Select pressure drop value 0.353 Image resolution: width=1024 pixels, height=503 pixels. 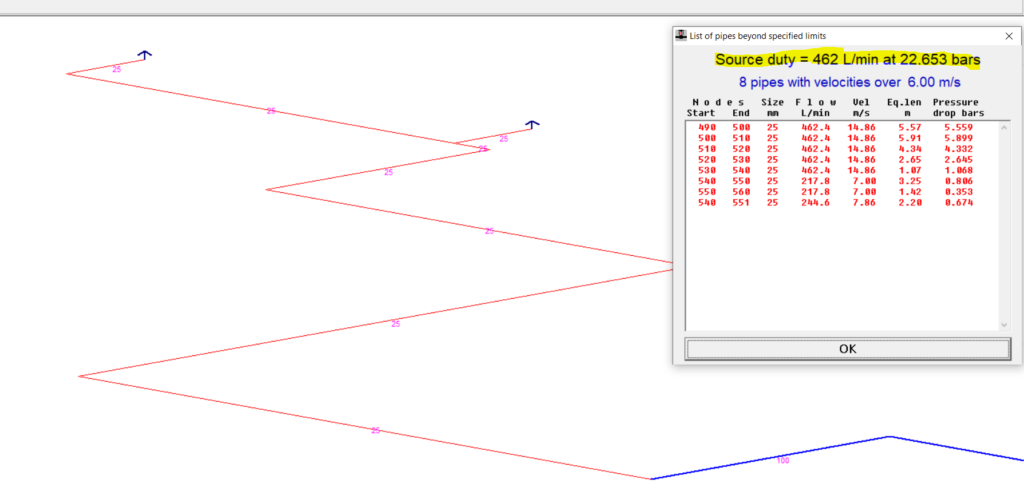pyautogui.click(x=959, y=192)
